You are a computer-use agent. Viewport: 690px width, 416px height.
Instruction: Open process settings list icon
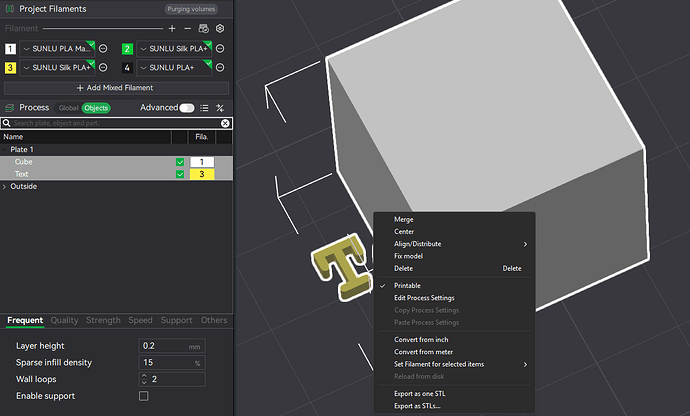[204, 108]
